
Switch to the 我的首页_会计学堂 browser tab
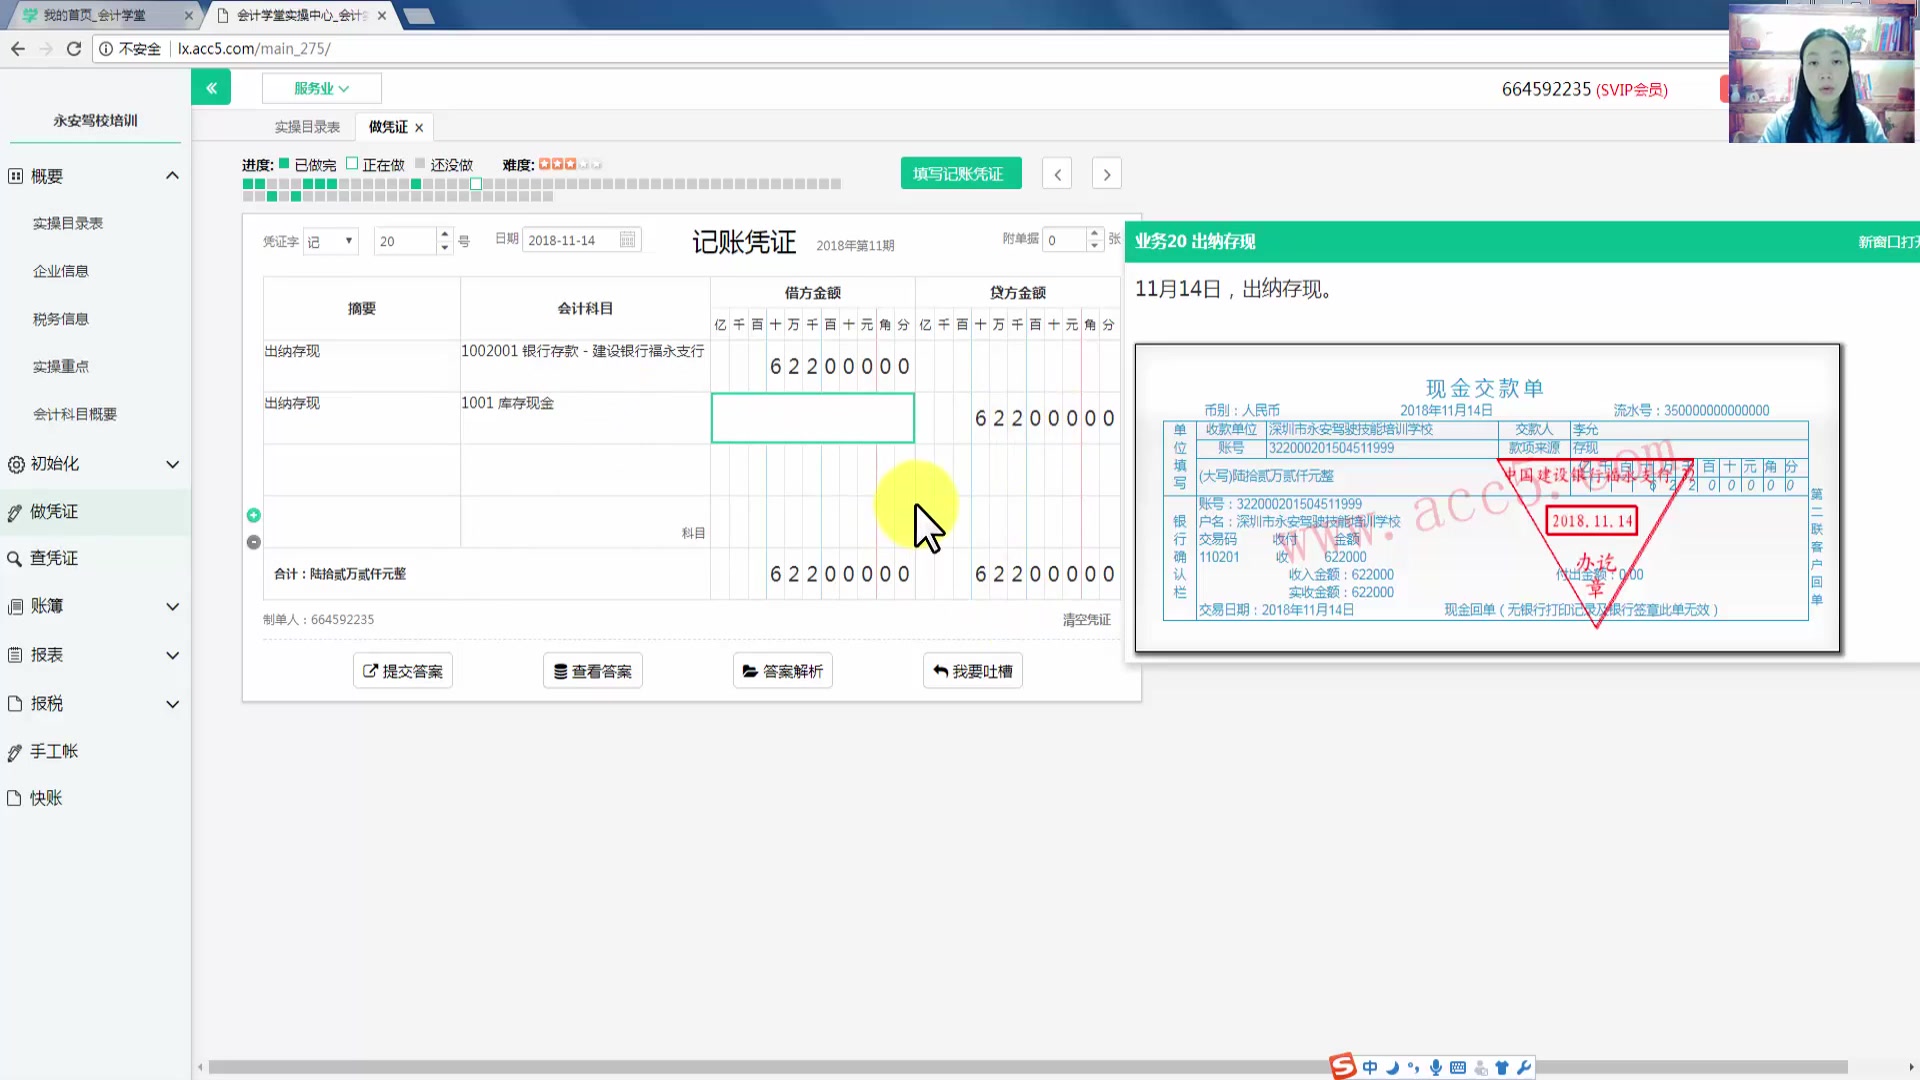coord(95,15)
